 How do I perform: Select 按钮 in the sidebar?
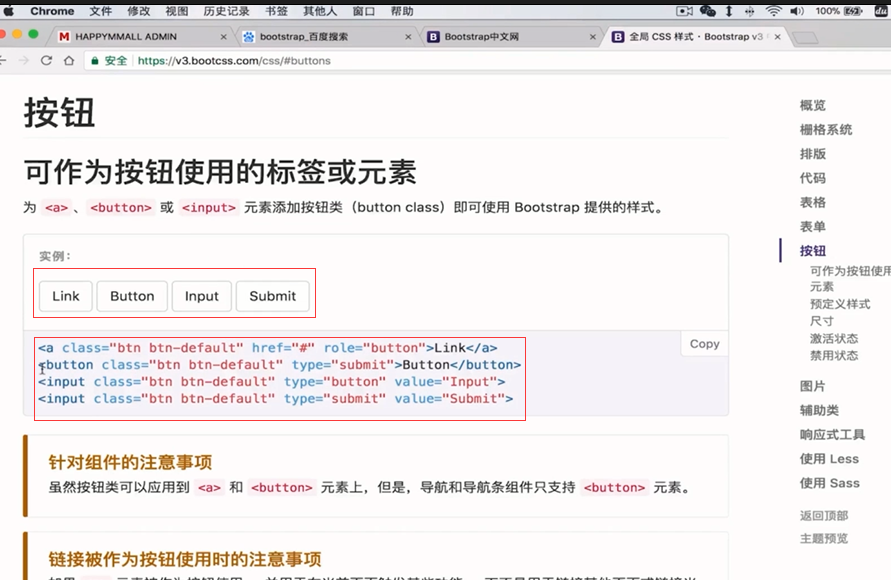click(813, 251)
